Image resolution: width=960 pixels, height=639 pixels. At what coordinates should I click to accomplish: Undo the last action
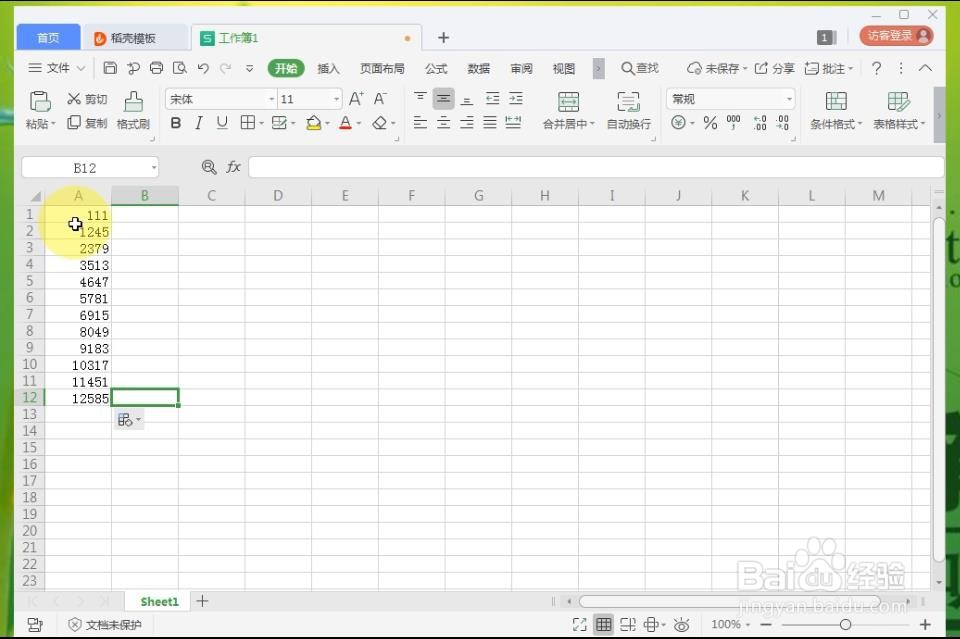point(203,68)
